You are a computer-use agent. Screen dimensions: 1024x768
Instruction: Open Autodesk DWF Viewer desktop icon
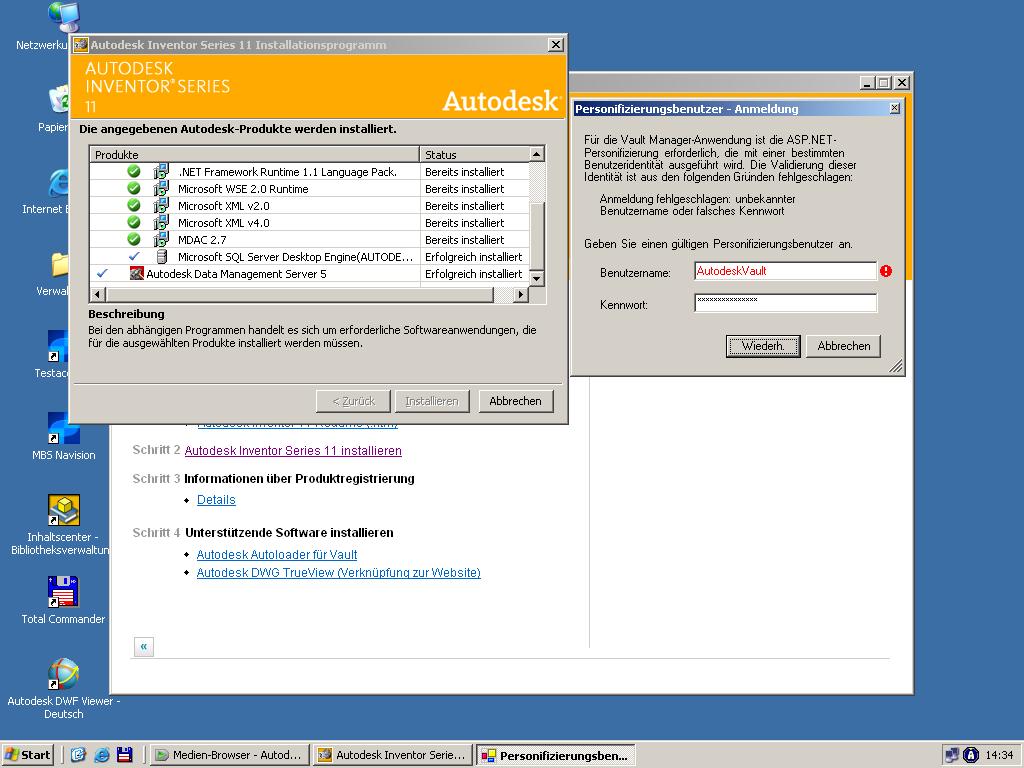click(63, 688)
